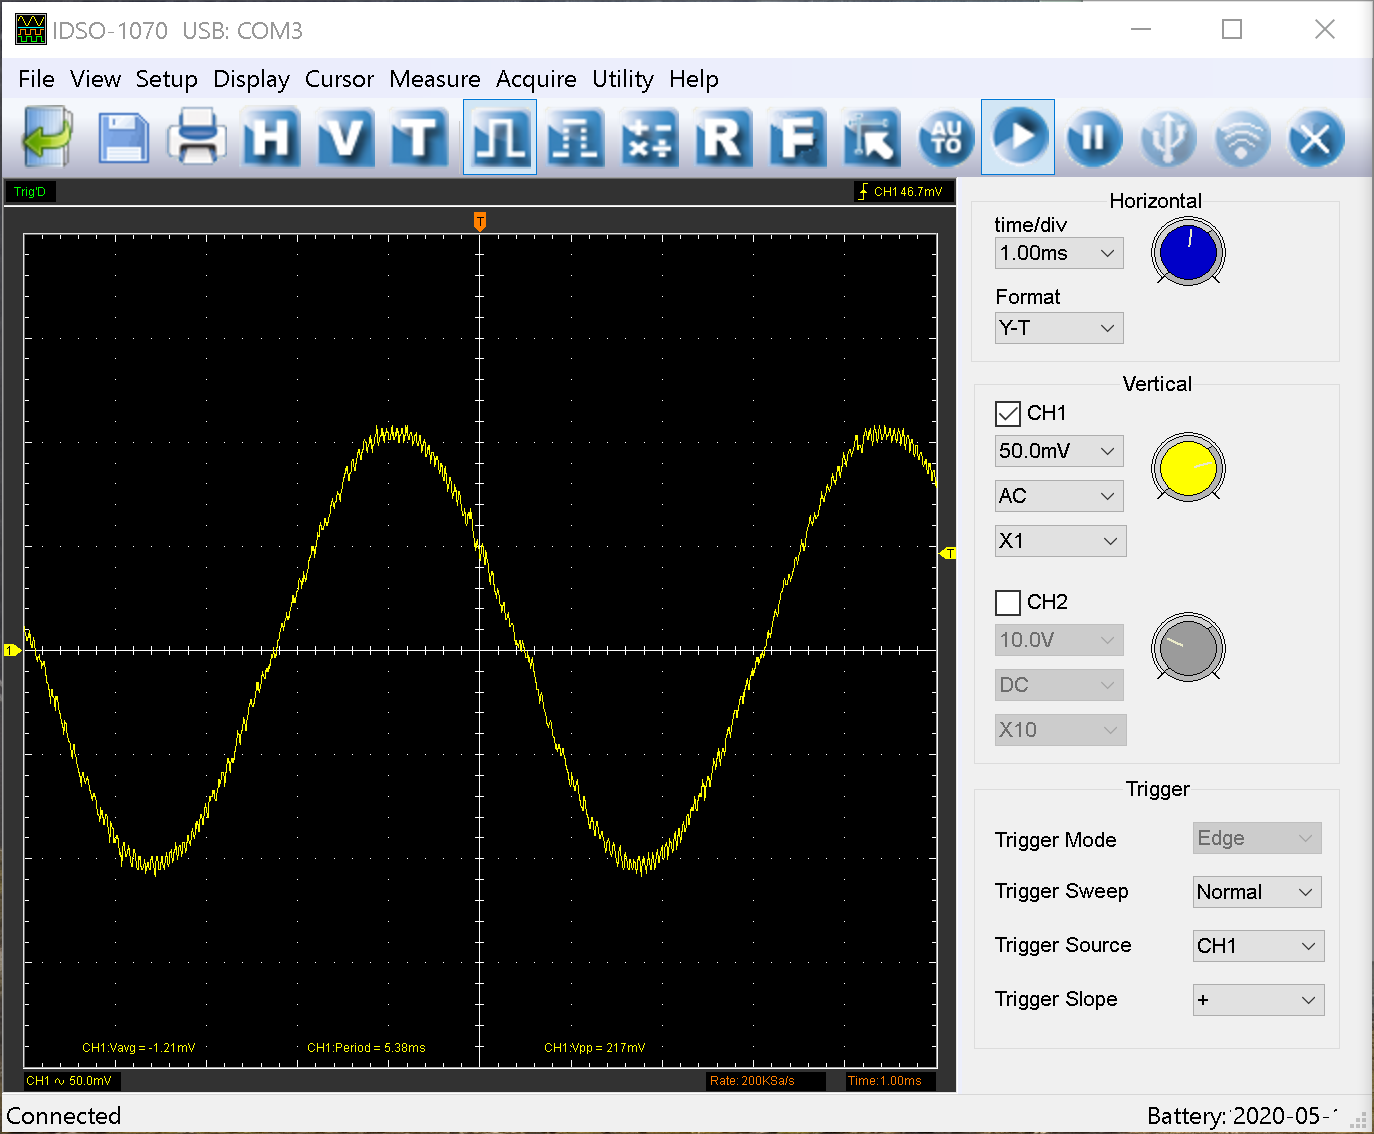The image size is (1374, 1134).
Task: Open the Trigger Mode Edge dropdown
Action: pyautogui.click(x=1257, y=838)
